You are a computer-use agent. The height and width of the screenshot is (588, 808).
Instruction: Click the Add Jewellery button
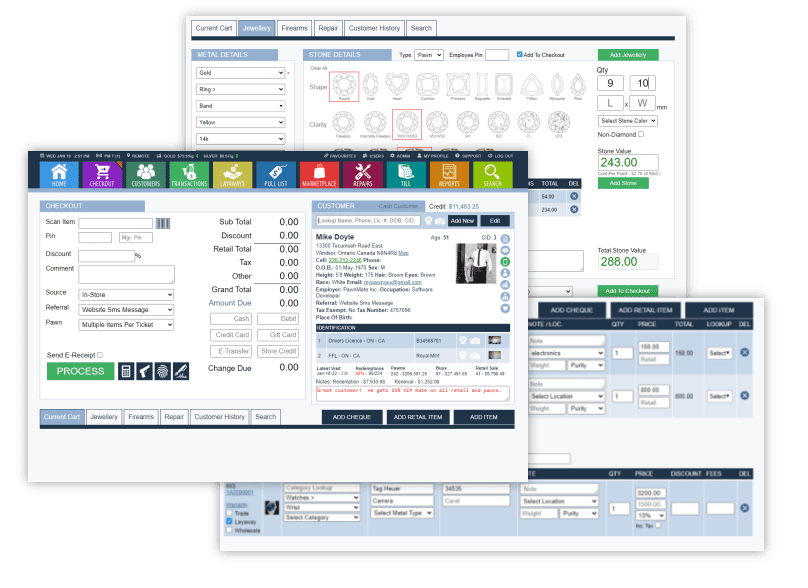click(x=627, y=55)
